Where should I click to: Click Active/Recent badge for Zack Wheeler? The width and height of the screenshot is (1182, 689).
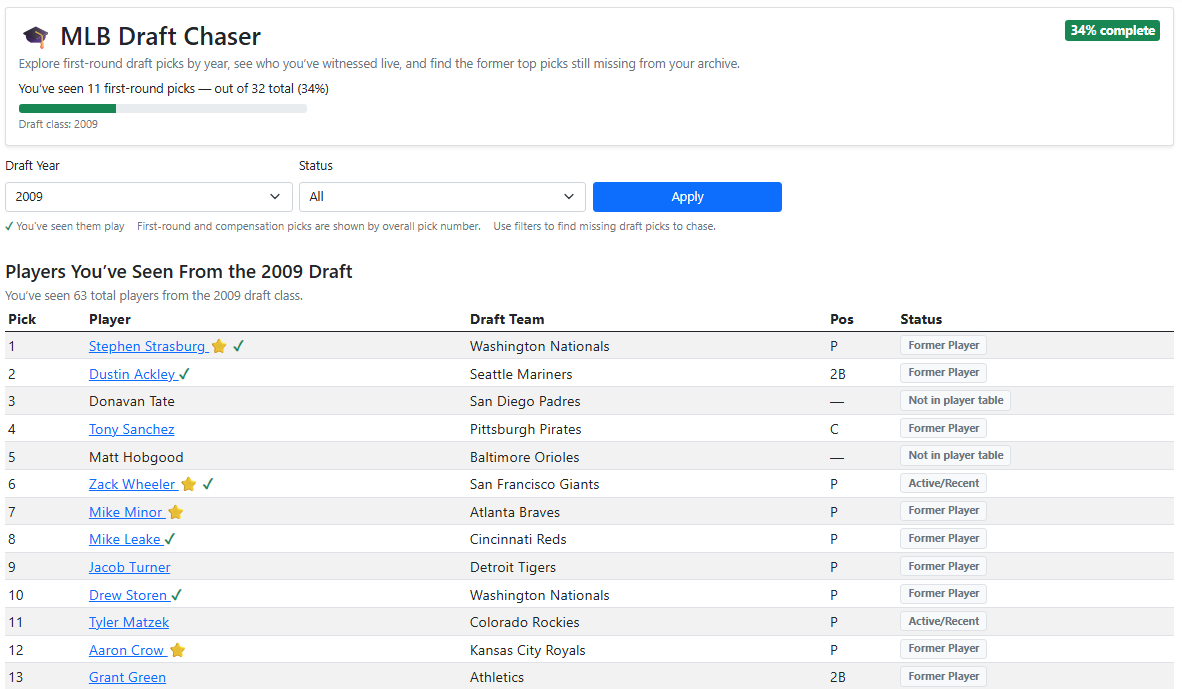[x=943, y=483]
